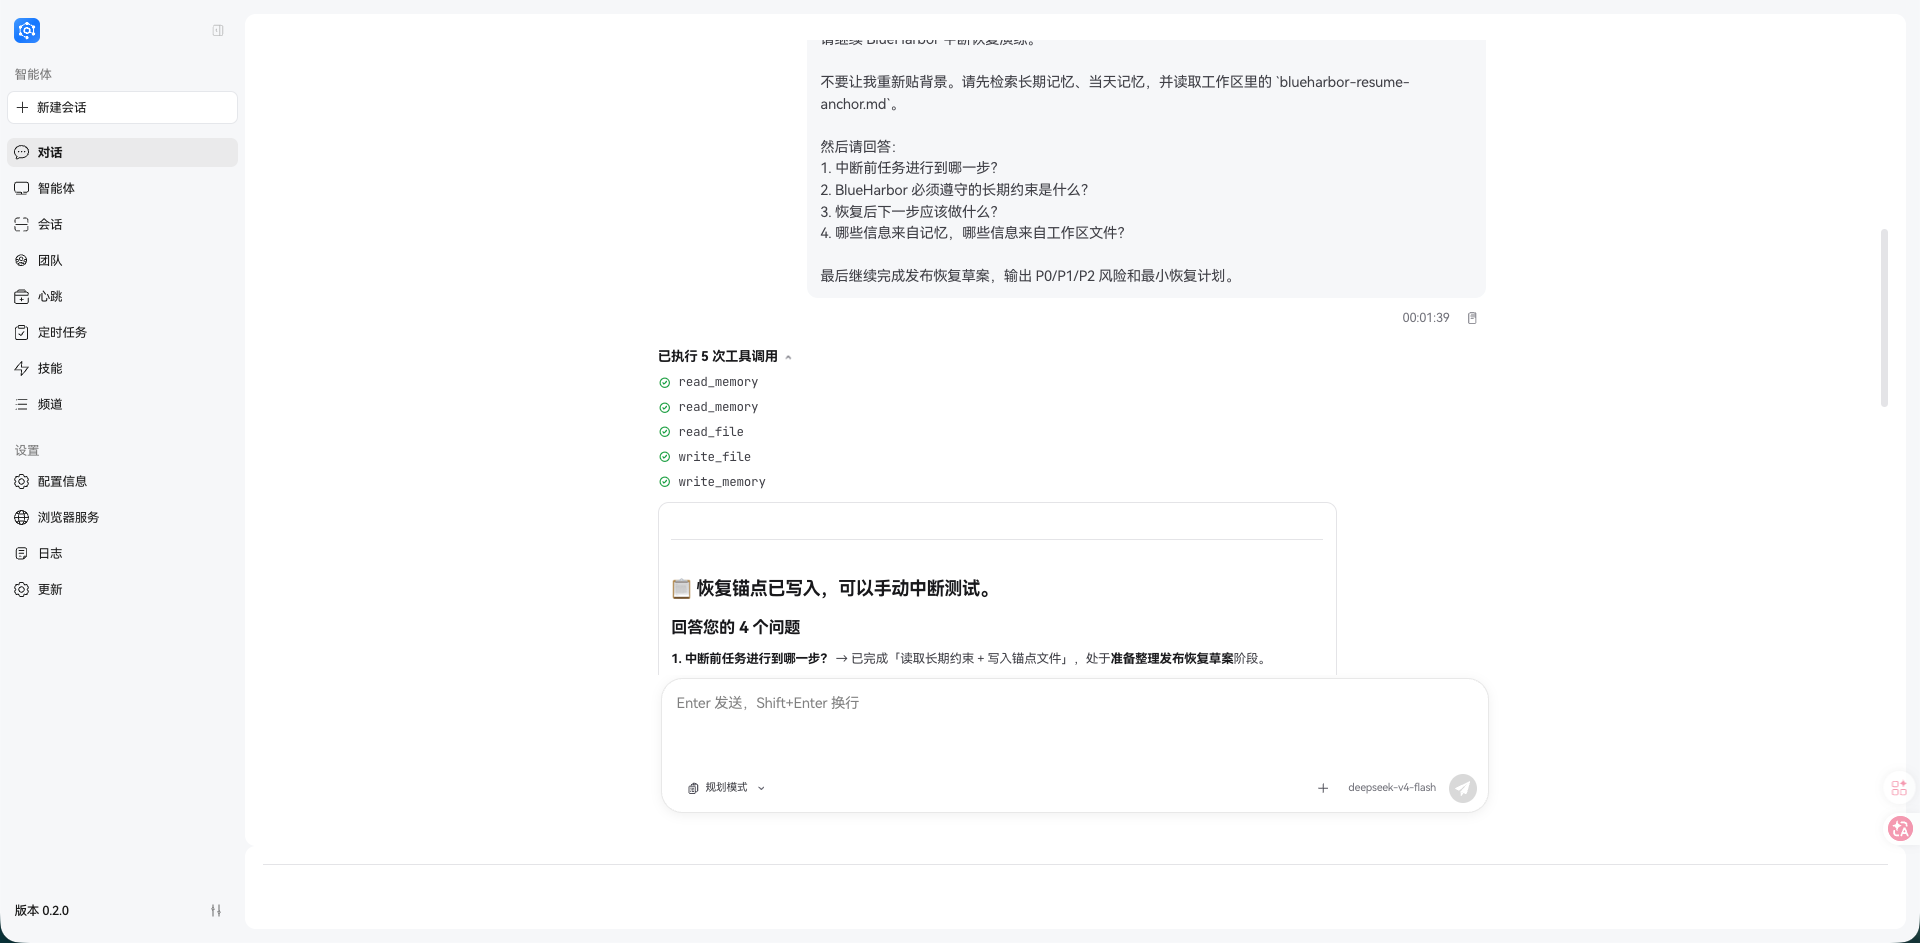Click the green check beside read_file
The image size is (1920, 943).
(x=665, y=432)
